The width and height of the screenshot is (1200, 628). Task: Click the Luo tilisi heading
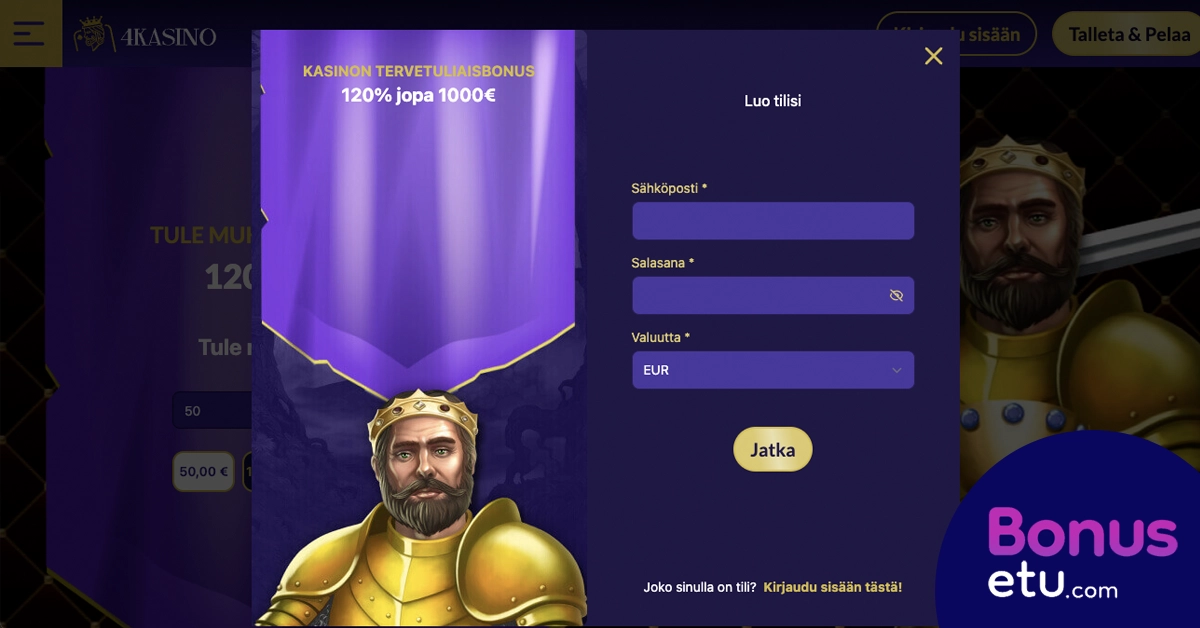[773, 101]
